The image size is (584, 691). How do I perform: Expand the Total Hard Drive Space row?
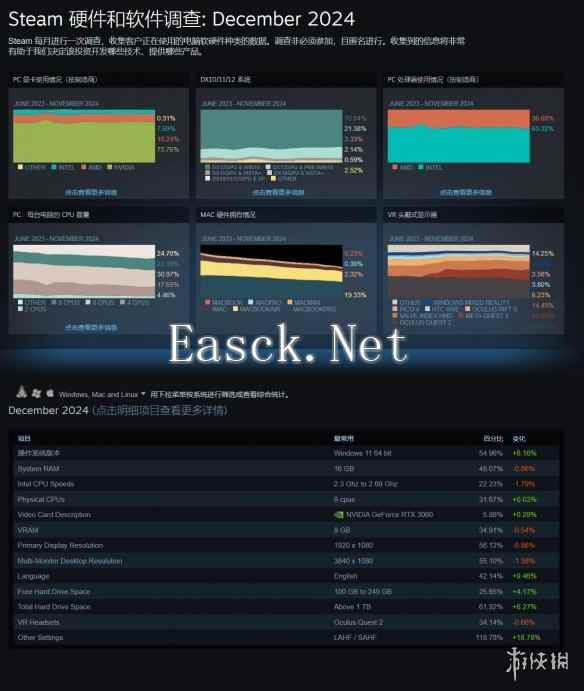pyautogui.click(x=287, y=607)
